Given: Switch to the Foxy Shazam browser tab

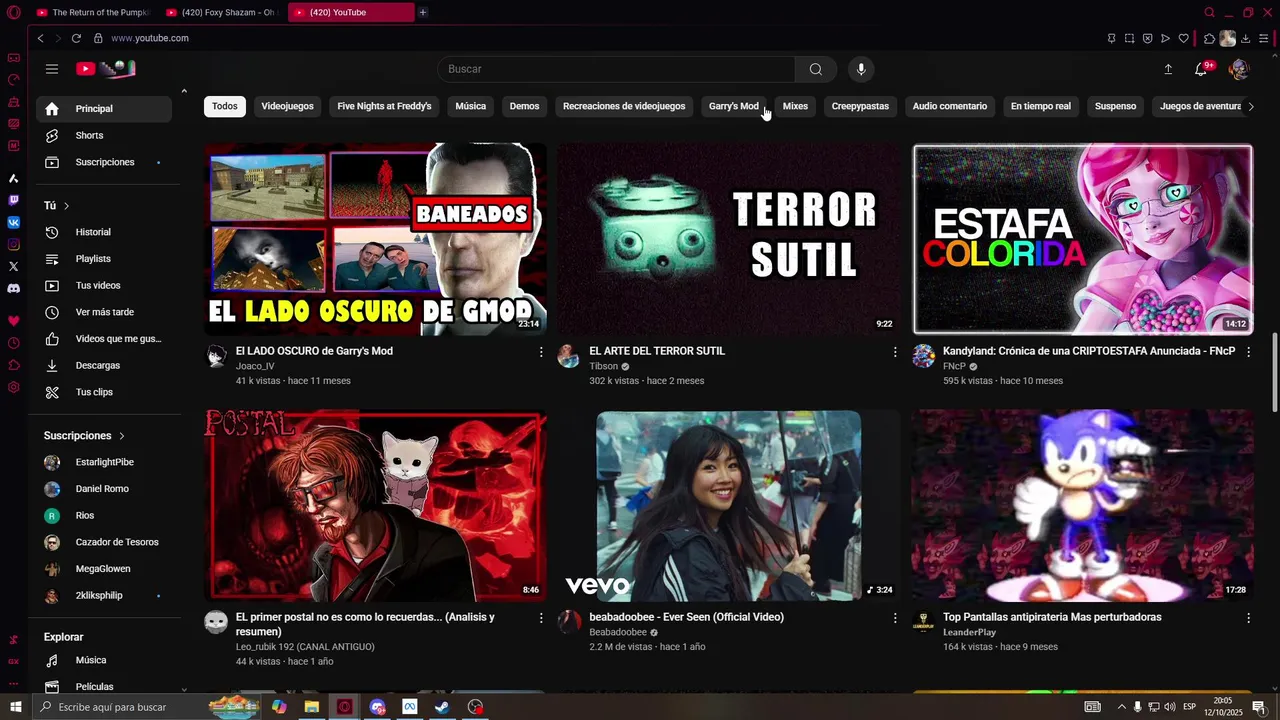Looking at the screenshot, I should [222, 12].
